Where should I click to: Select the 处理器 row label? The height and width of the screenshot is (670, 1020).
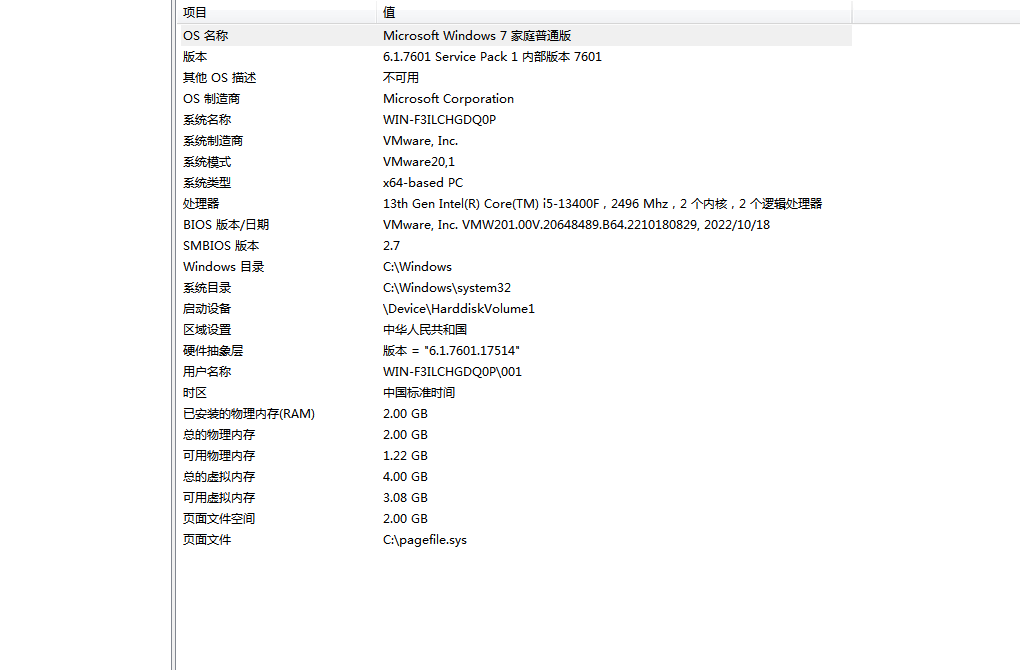201,204
